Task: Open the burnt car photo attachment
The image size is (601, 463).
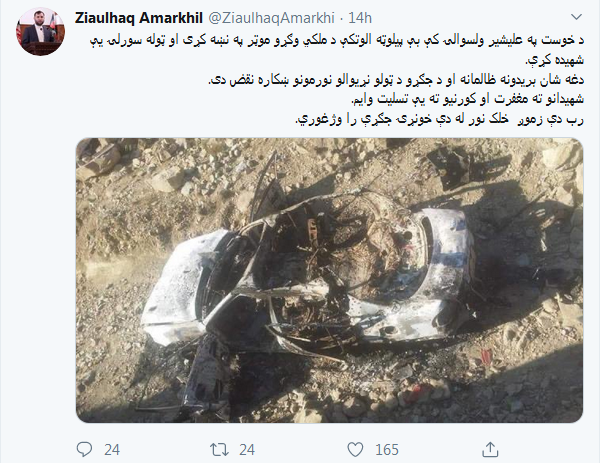Action: click(330, 280)
